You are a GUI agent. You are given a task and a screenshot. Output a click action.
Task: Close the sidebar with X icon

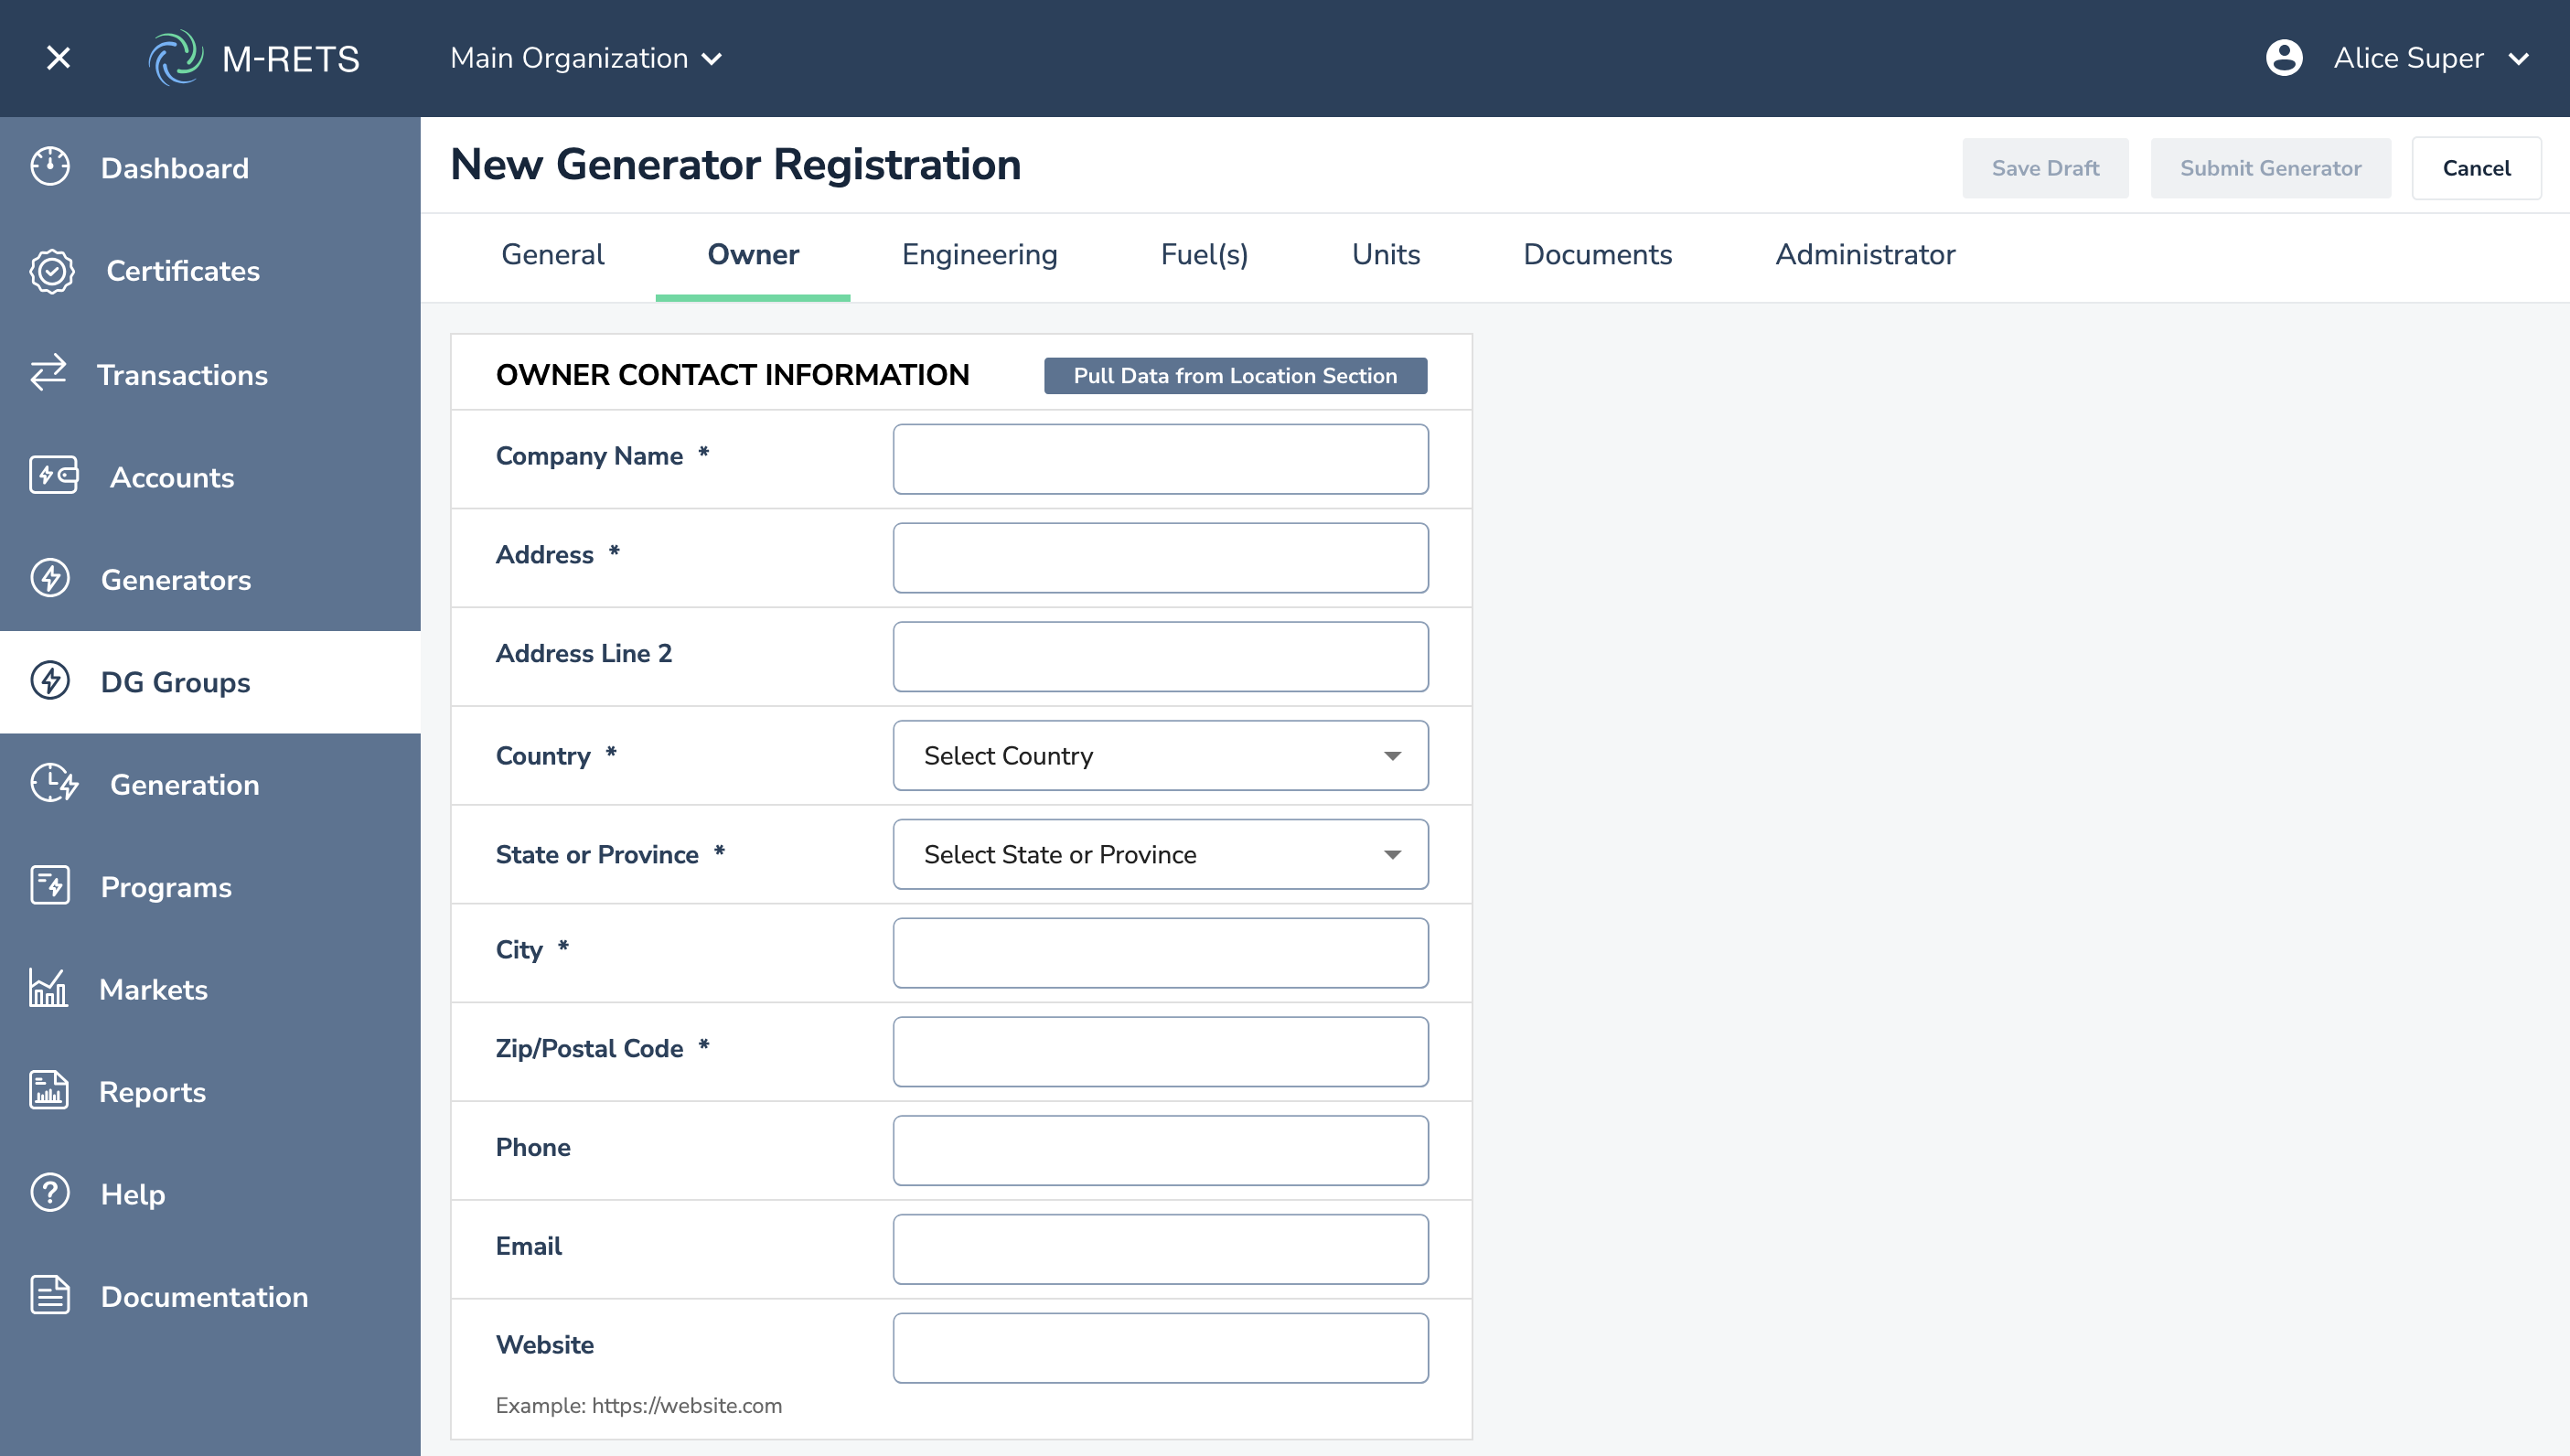(x=58, y=58)
